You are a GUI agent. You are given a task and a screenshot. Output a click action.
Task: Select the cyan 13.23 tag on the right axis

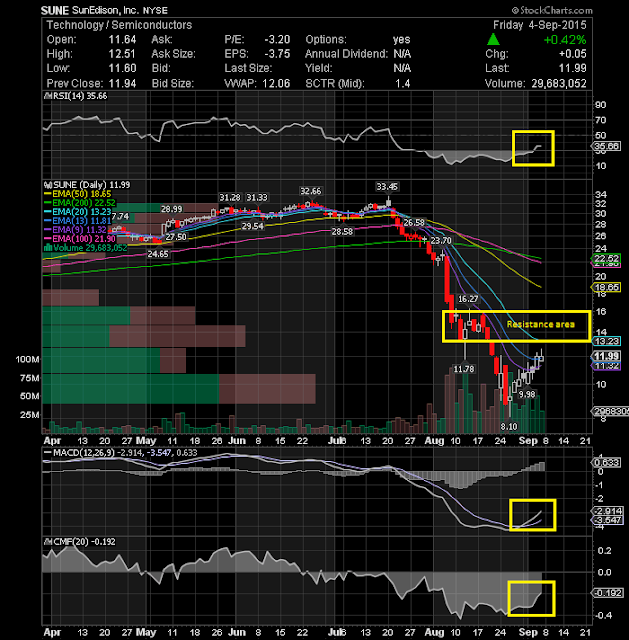(607, 341)
